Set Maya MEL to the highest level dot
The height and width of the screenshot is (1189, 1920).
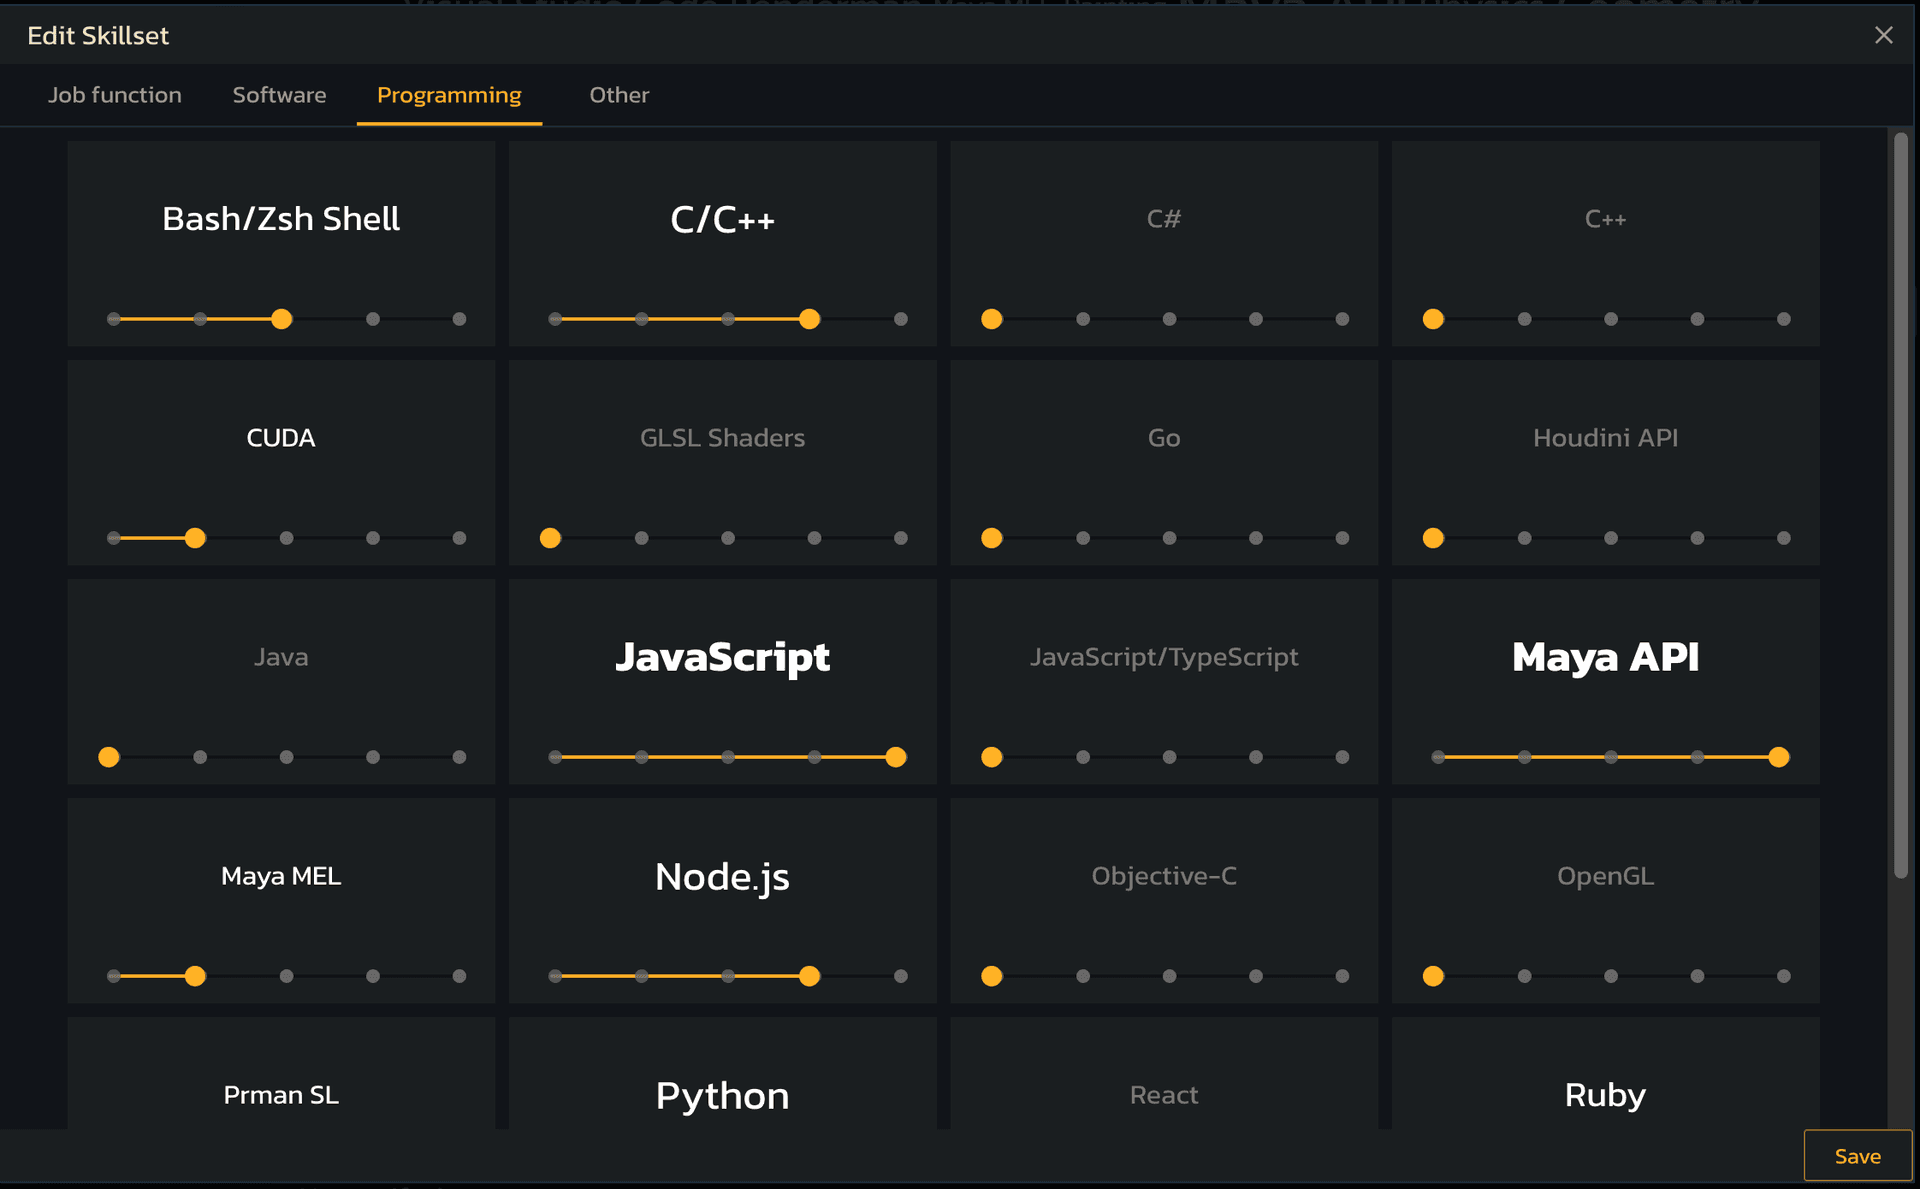(x=459, y=976)
